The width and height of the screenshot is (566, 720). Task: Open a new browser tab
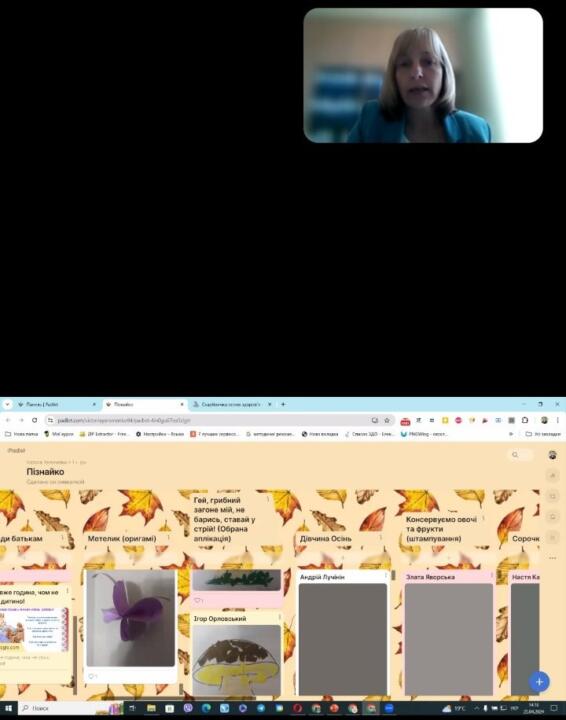point(283,404)
